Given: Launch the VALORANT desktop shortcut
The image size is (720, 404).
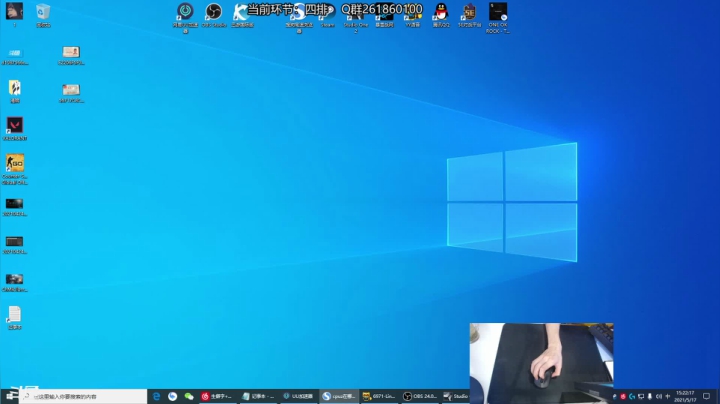Looking at the screenshot, I should 15,129.
